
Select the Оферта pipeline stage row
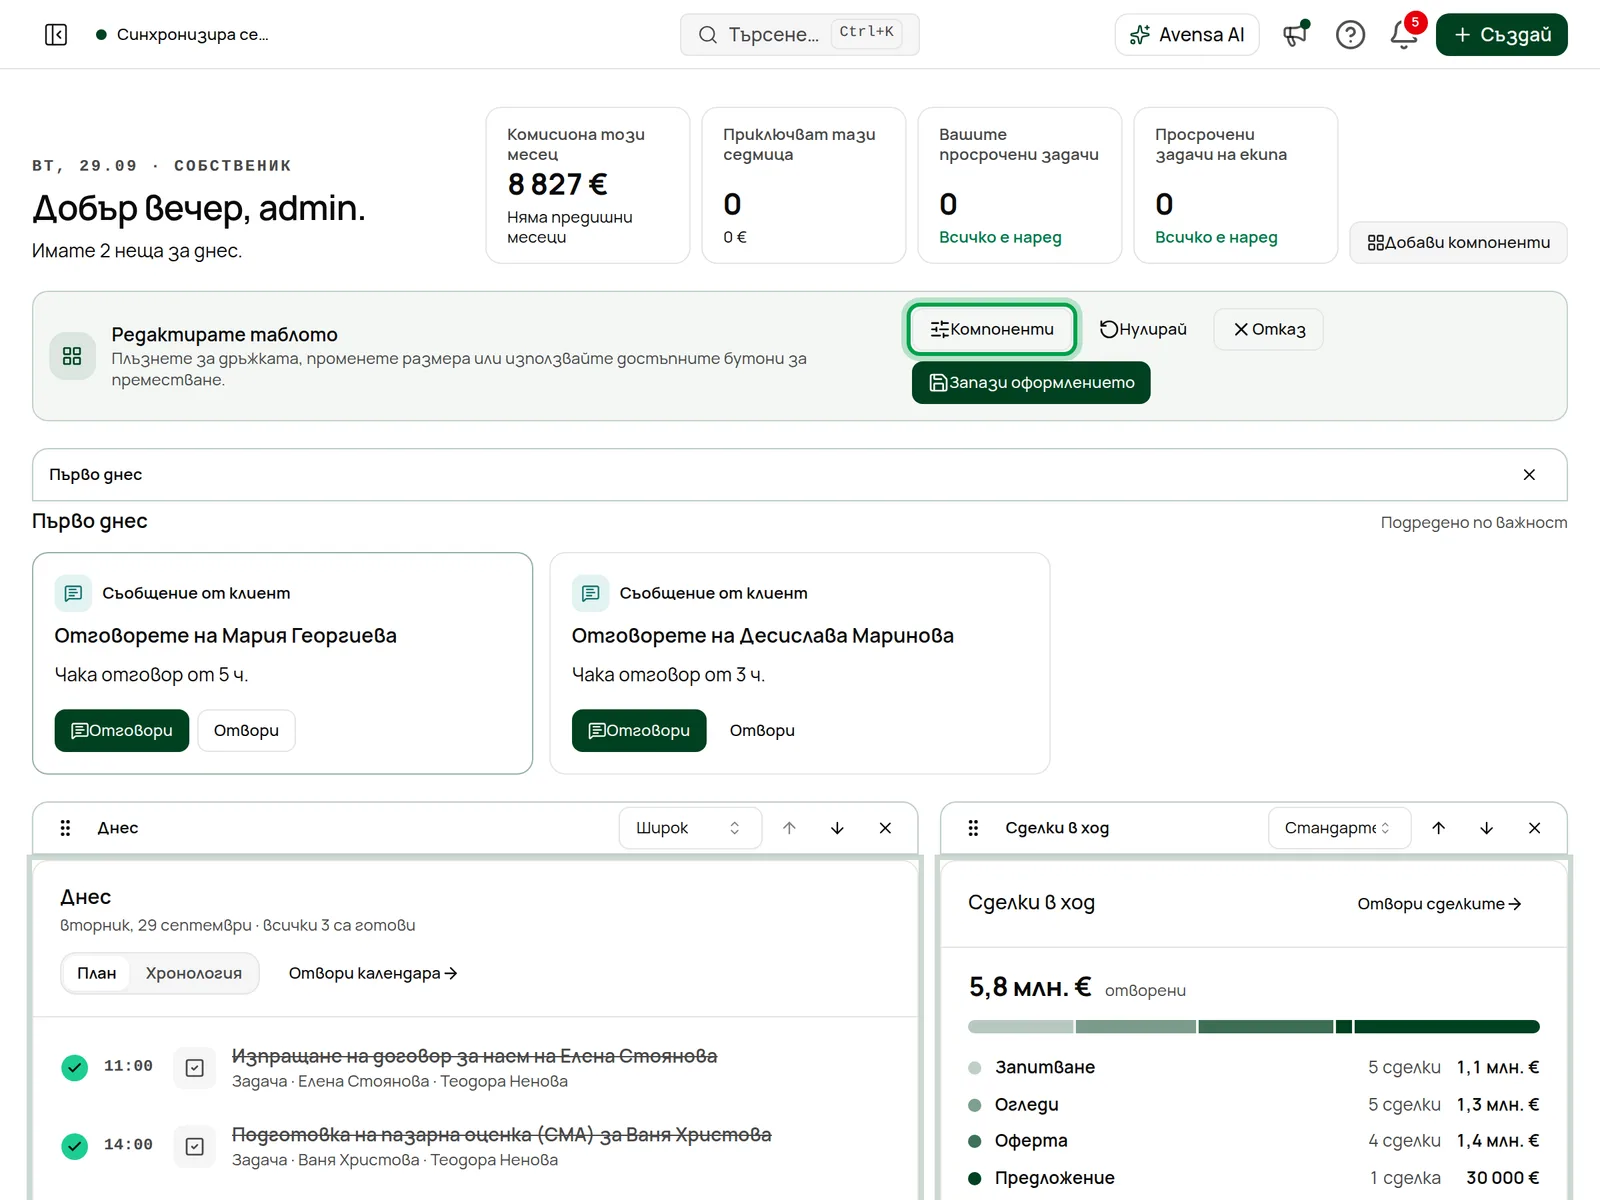1254,1141
